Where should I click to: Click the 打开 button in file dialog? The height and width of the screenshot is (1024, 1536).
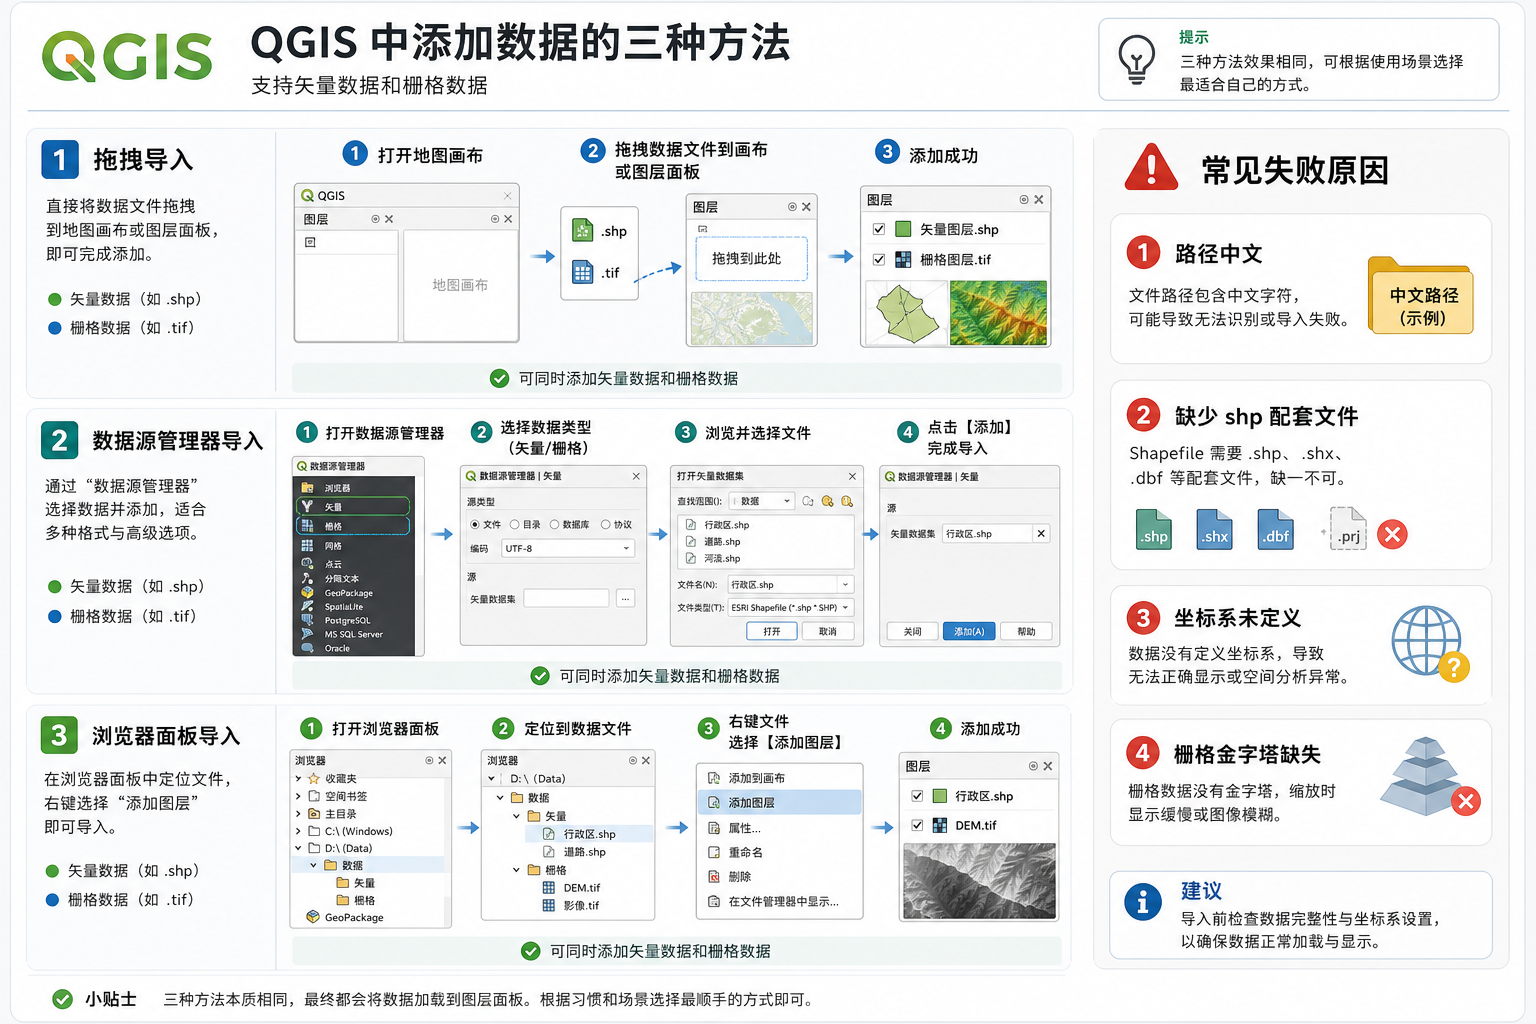click(772, 631)
